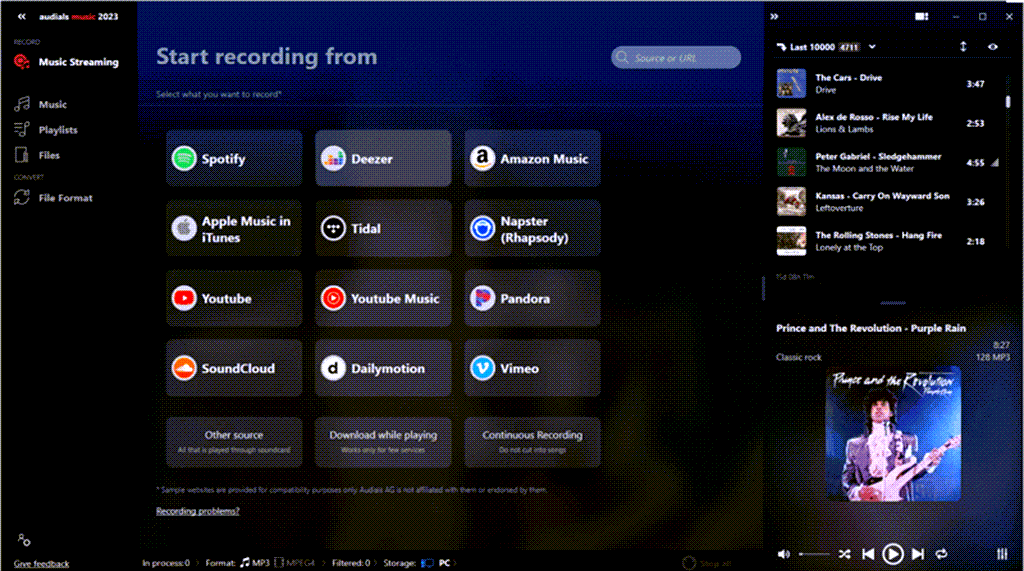Image resolution: width=1024 pixels, height=571 pixels.
Task: Click the Youtube Music logo icon
Action: (333, 299)
